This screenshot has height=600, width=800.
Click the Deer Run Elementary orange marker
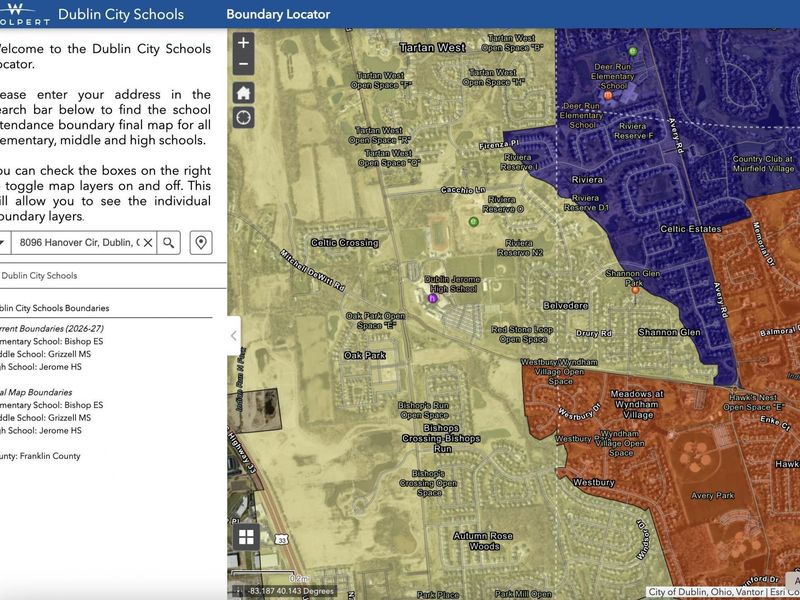[x=608, y=95]
